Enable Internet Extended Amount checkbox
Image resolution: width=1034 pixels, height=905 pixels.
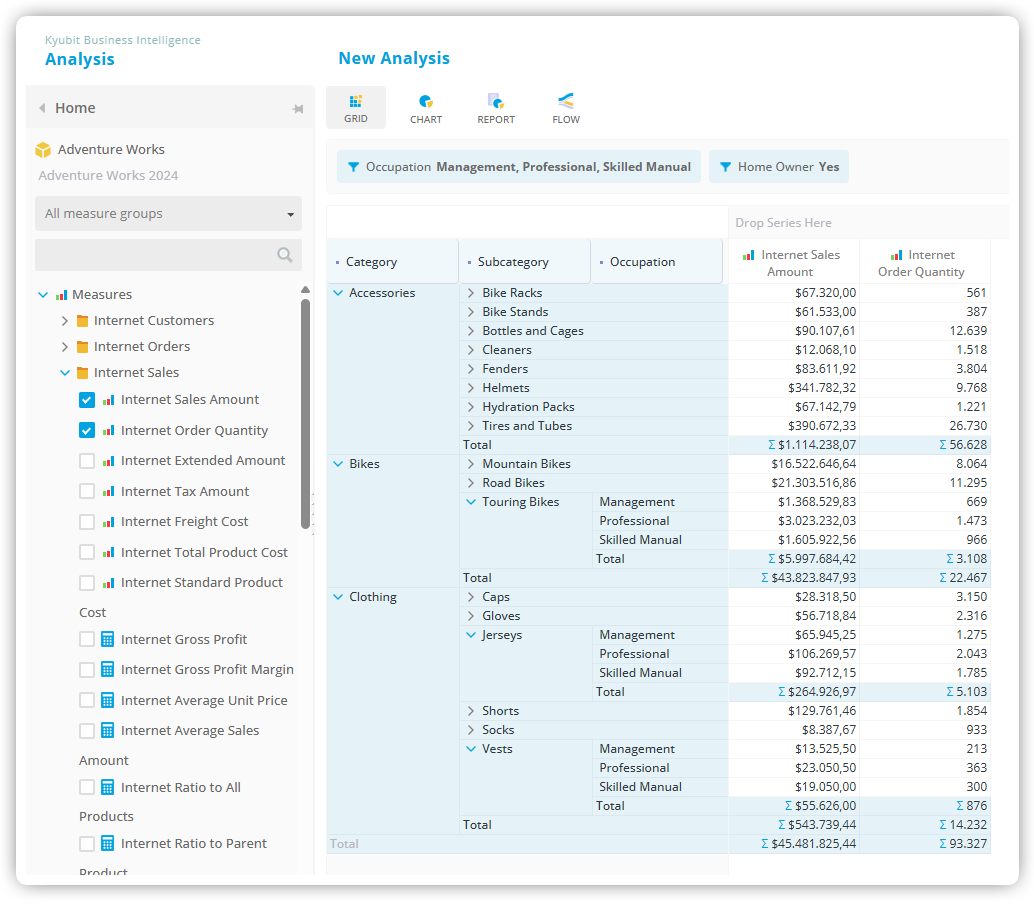click(86, 461)
